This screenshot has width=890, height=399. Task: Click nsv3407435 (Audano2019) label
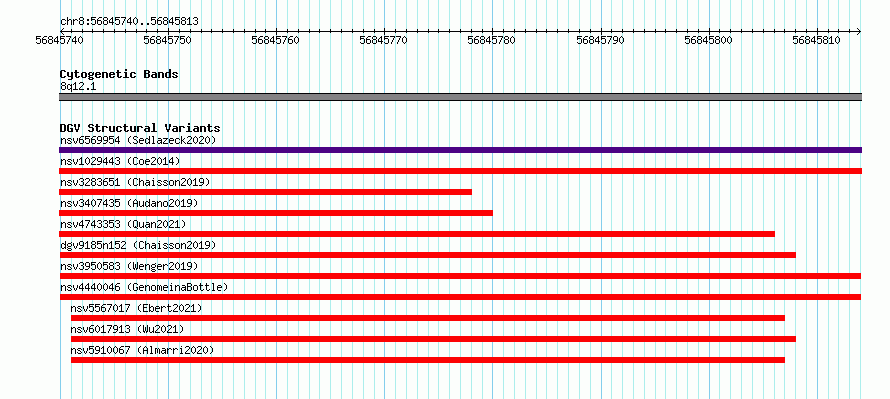pyautogui.click(x=129, y=203)
